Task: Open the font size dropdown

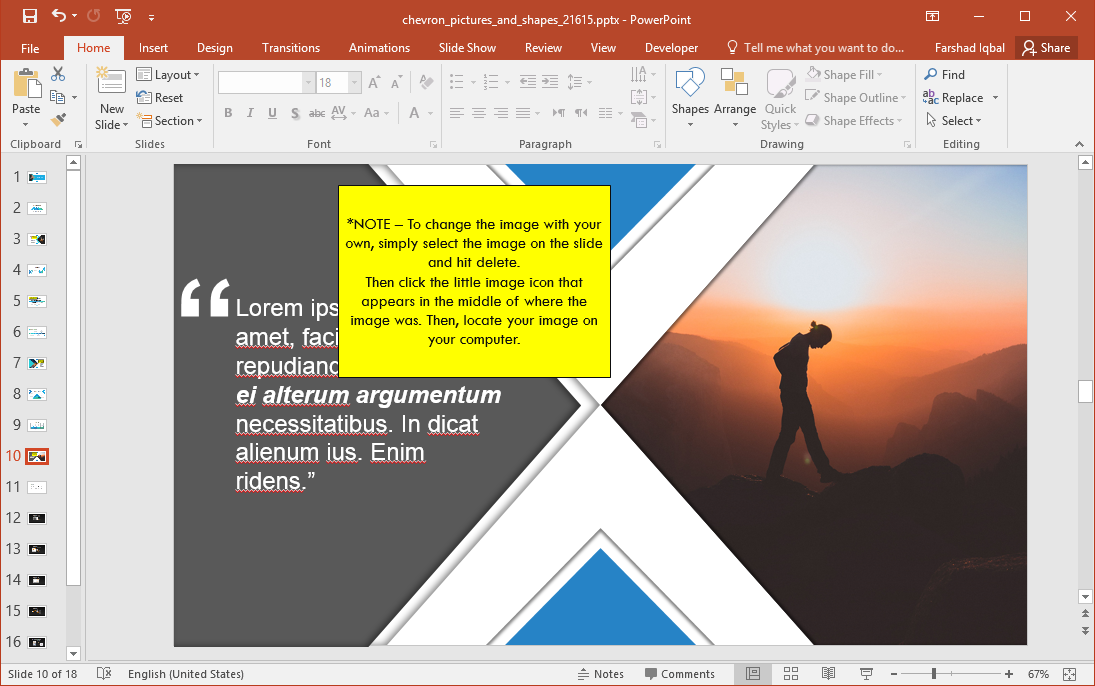Action: coord(355,83)
